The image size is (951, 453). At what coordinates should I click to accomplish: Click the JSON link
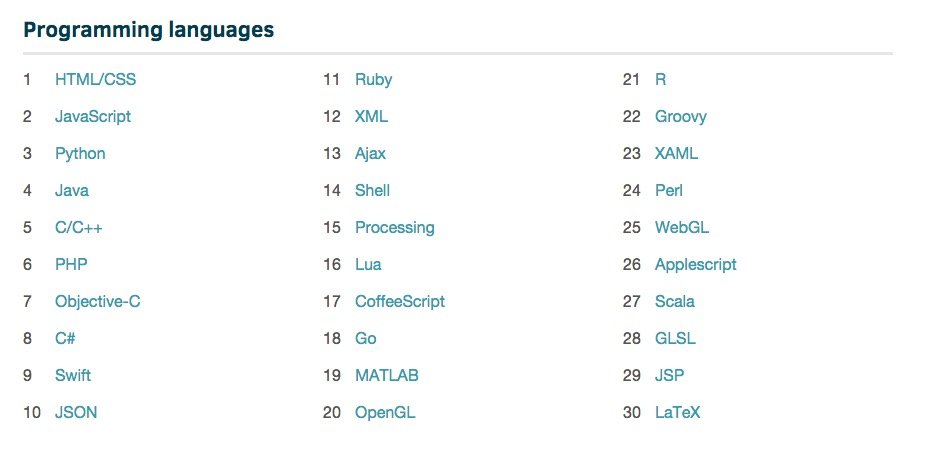click(76, 412)
